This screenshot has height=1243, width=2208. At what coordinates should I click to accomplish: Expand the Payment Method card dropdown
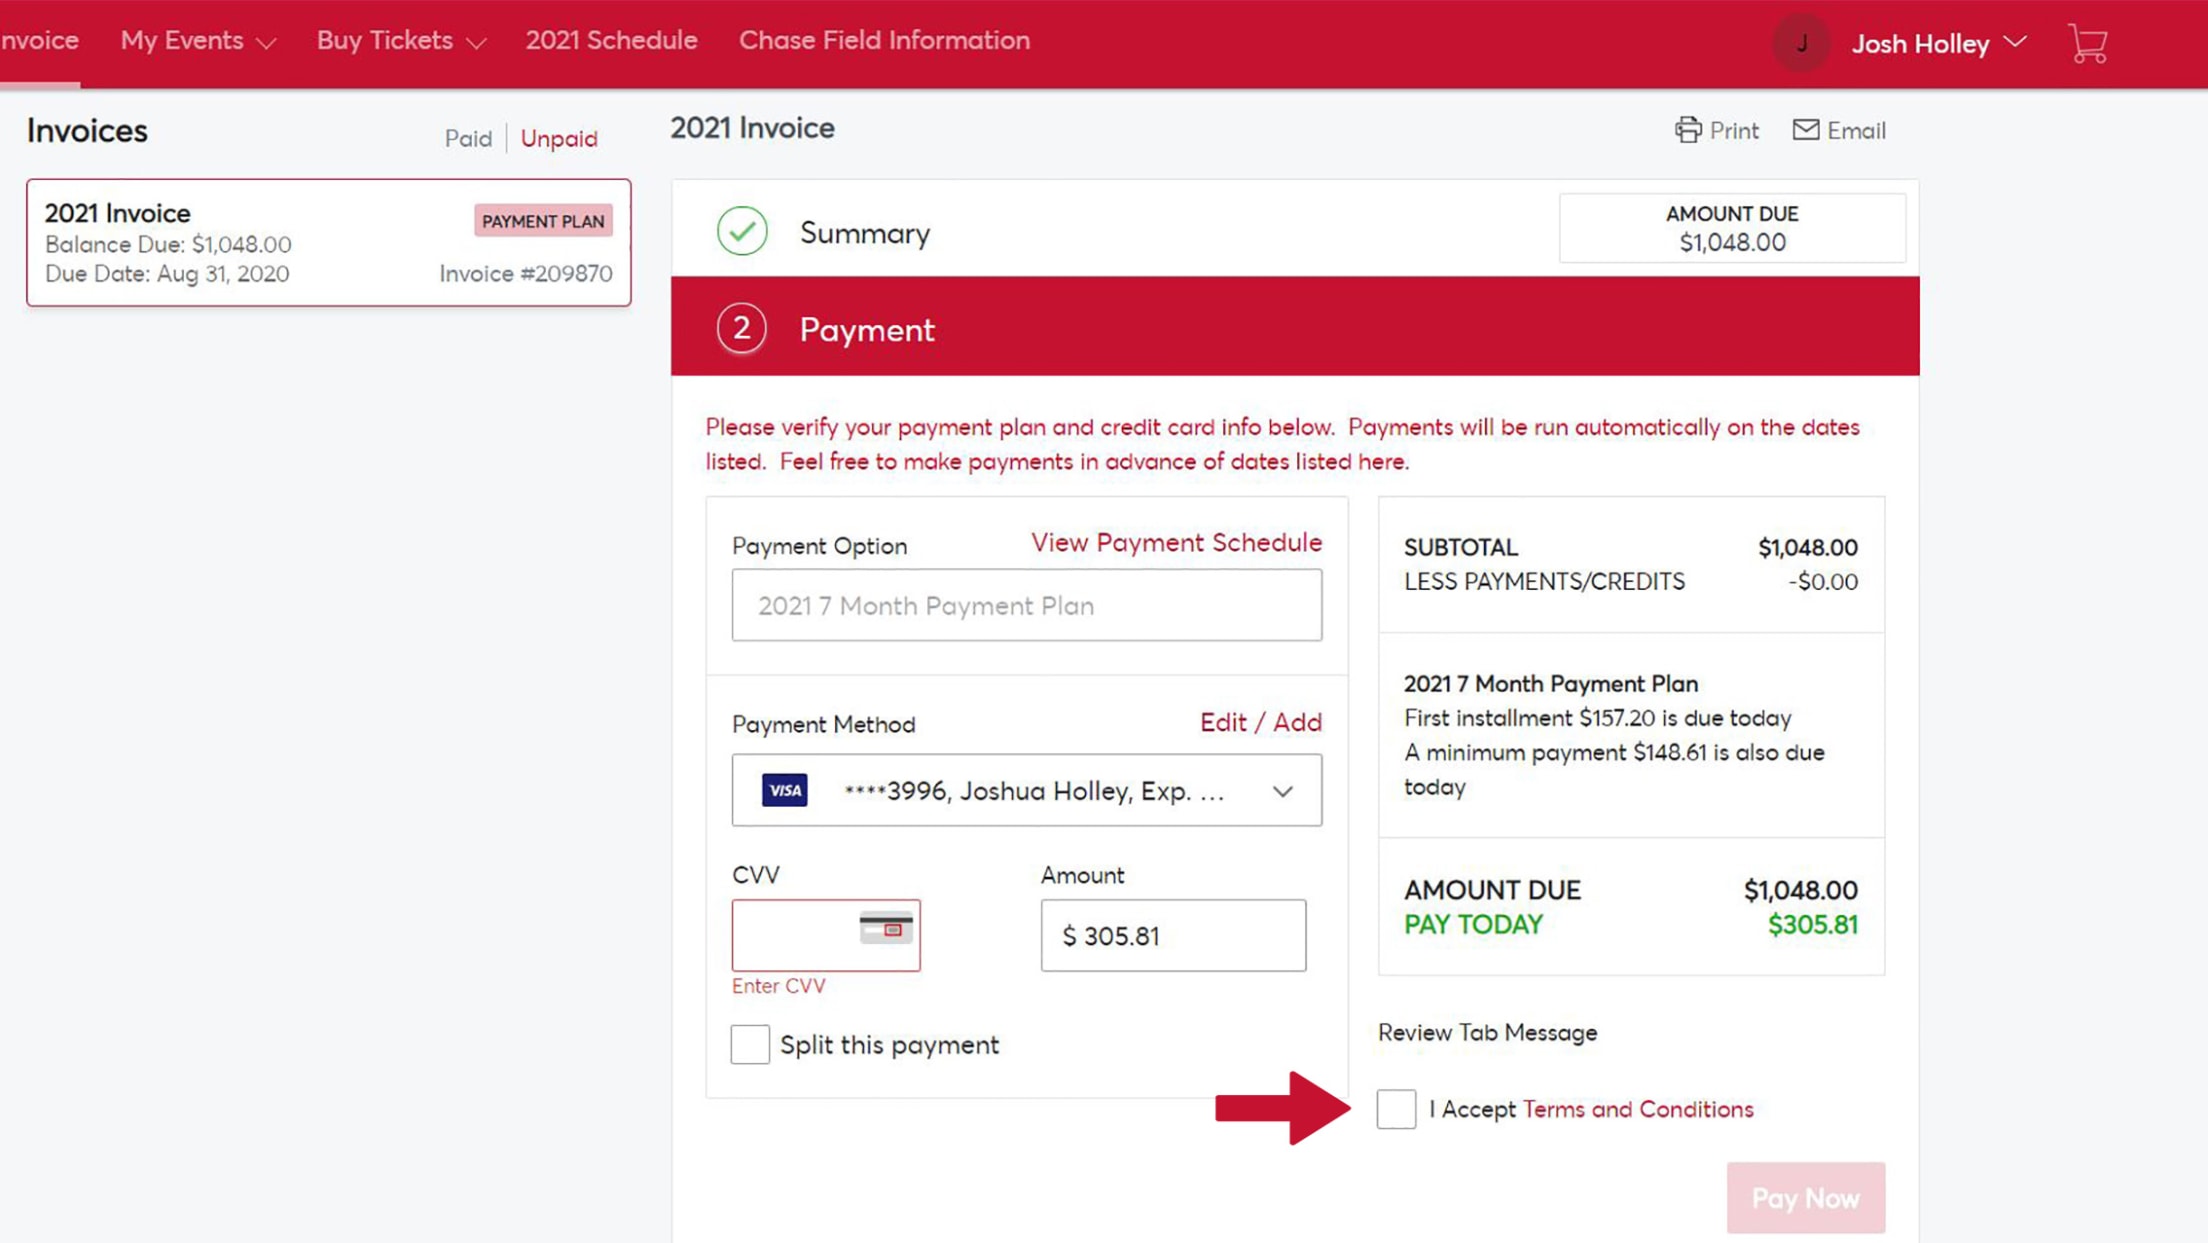tap(1282, 791)
